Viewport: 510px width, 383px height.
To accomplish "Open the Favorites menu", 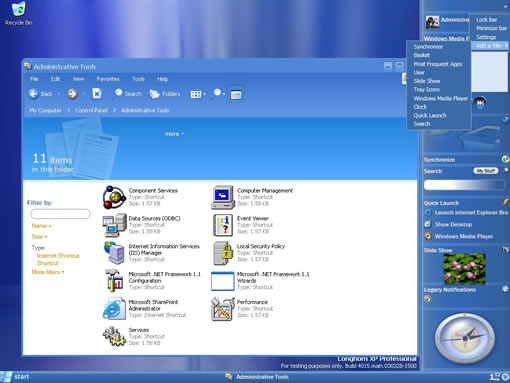I will [108, 79].
